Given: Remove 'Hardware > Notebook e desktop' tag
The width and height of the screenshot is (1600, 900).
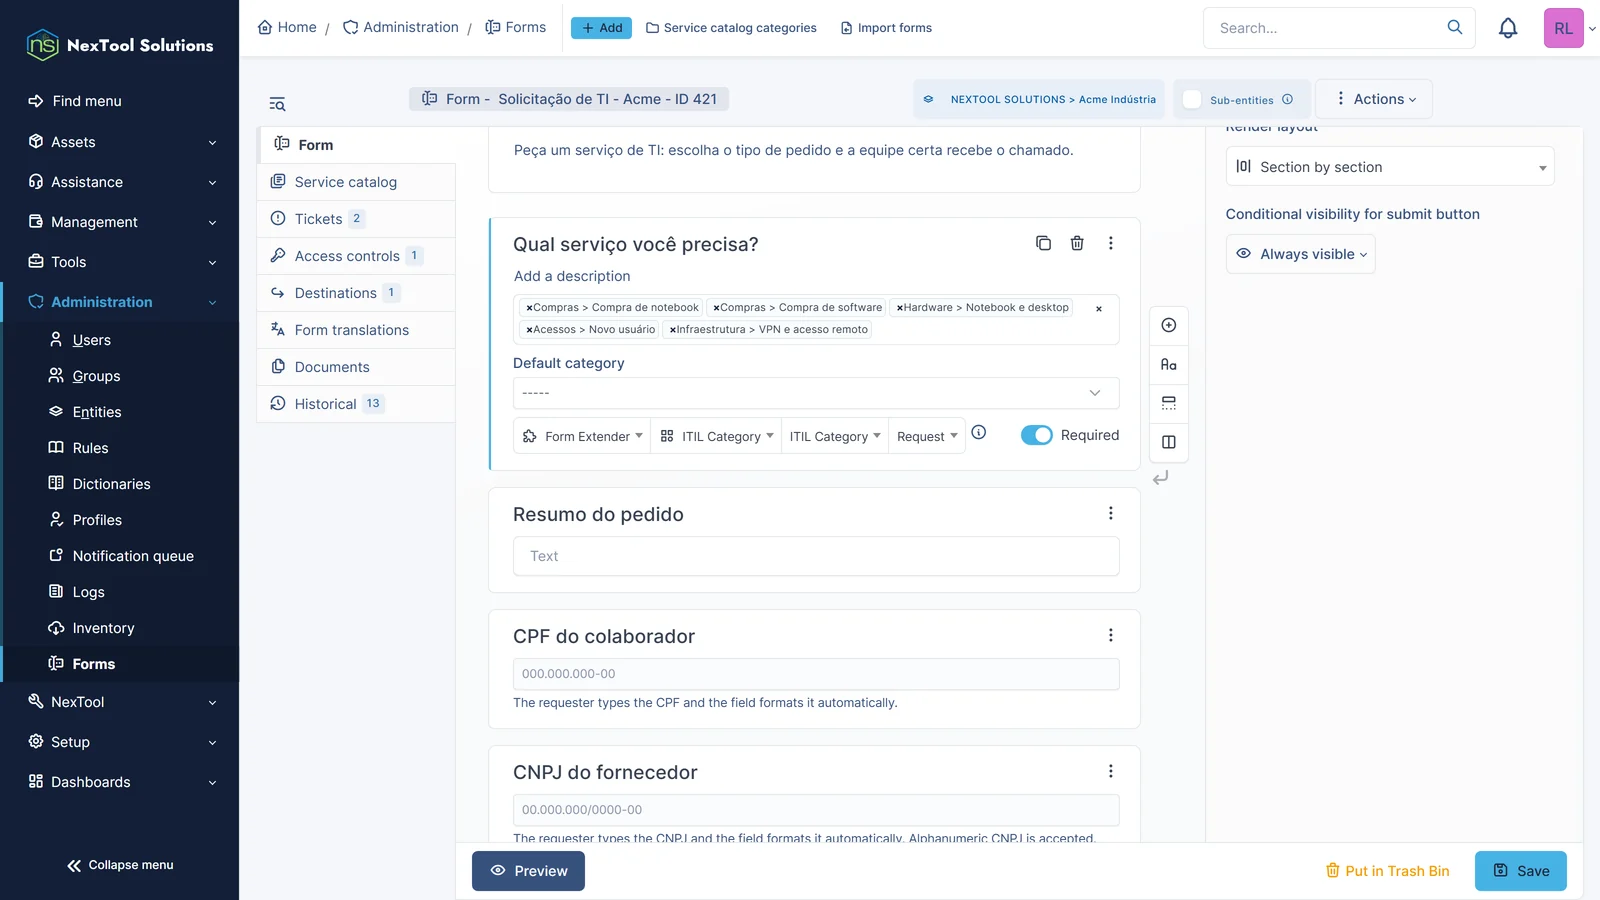Looking at the screenshot, I should click(x=900, y=308).
